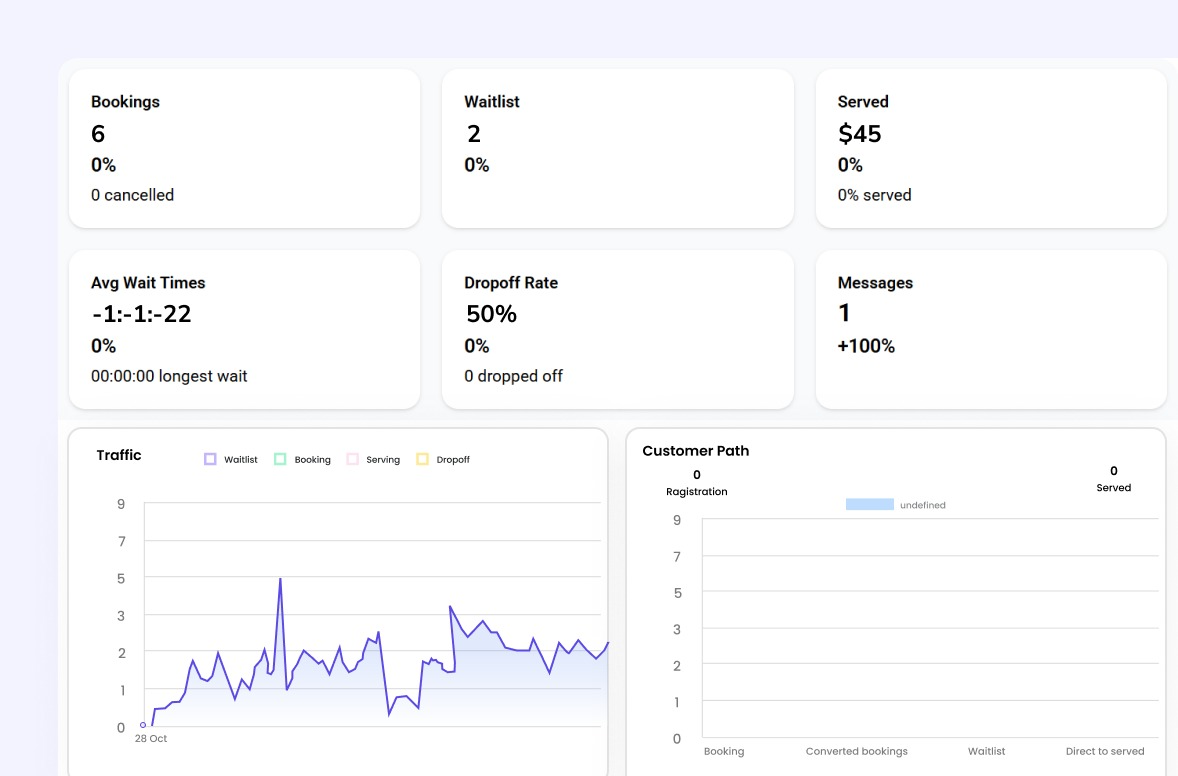The width and height of the screenshot is (1178, 776).
Task: Select the Waitlist card showing 2
Action: point(617,147)
